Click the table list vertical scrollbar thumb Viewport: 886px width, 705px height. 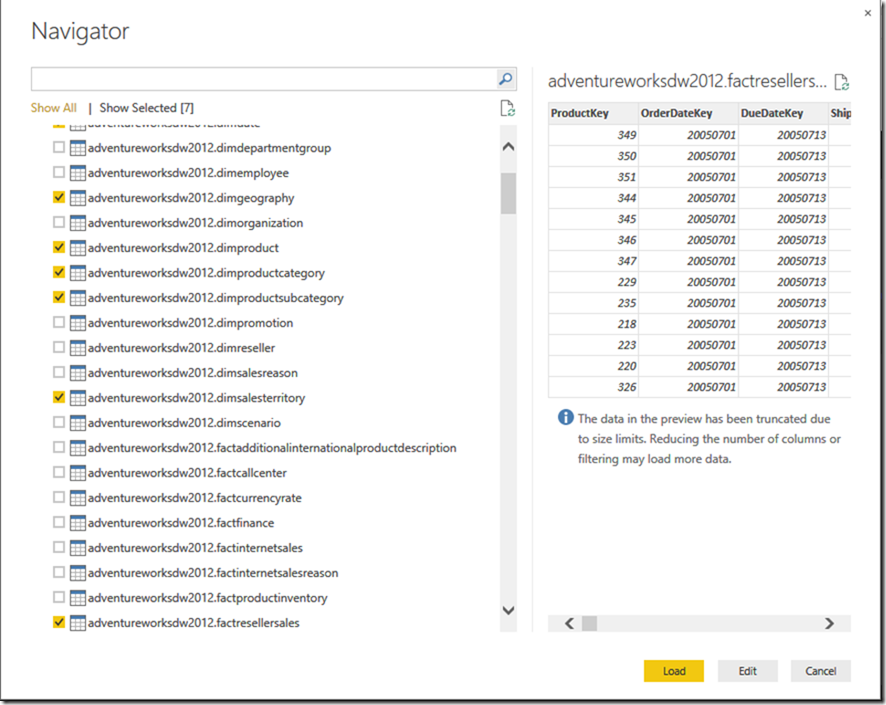[508, 193]
